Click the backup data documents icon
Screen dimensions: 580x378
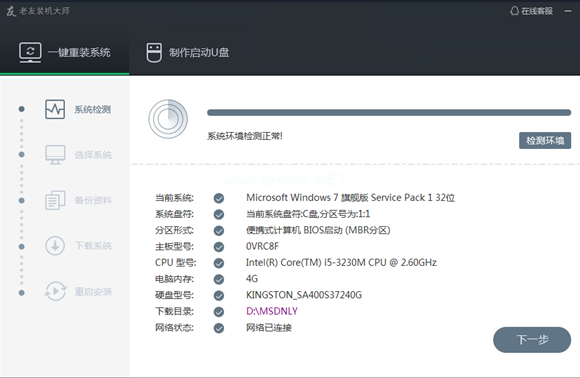[55, 200]
